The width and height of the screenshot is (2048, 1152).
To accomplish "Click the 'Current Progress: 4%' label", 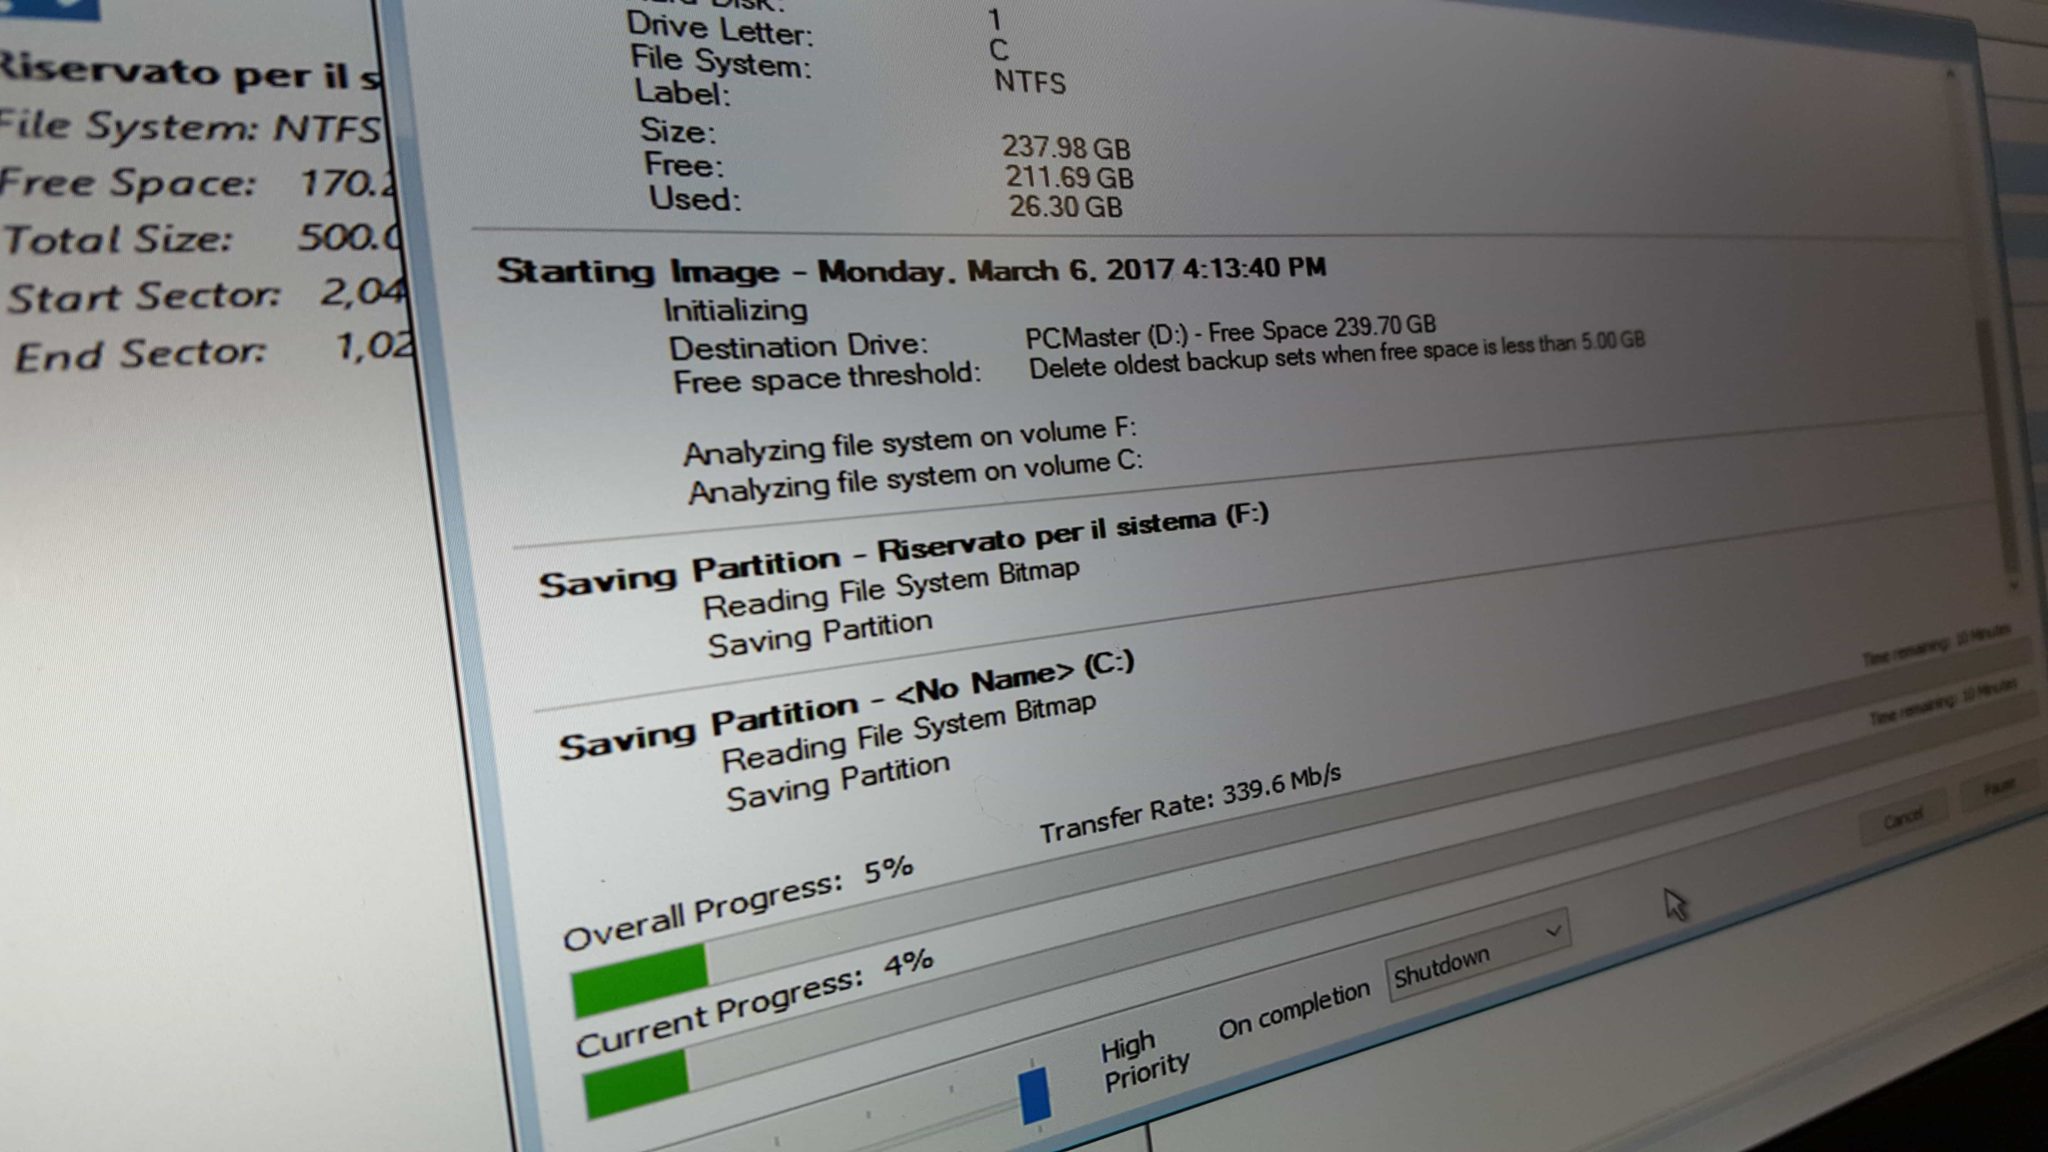I will 754,1002.
